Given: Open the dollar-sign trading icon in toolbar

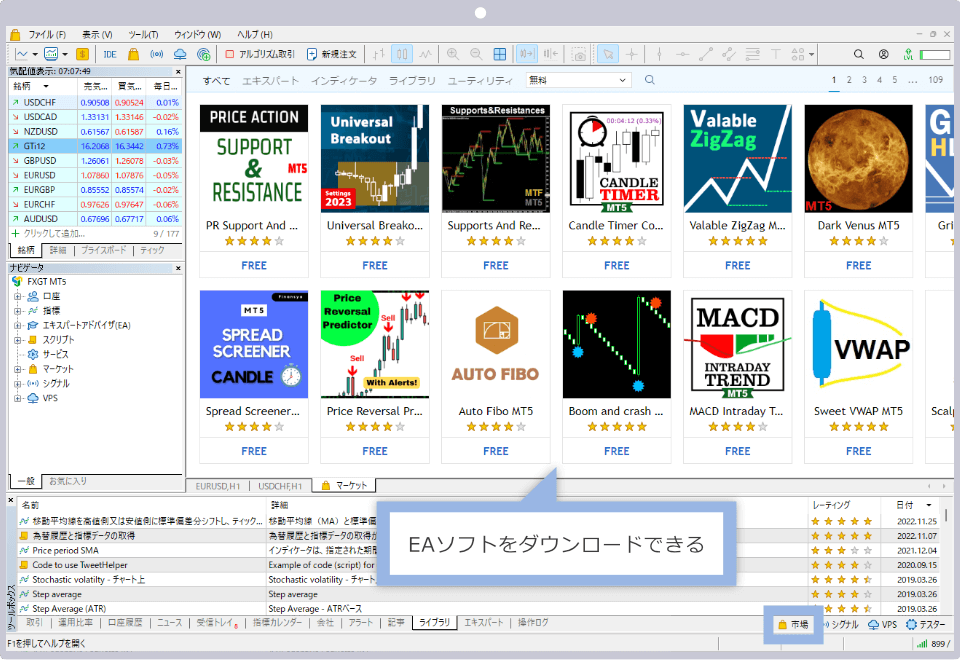Looking at the screenshot, I should [83, 54].
